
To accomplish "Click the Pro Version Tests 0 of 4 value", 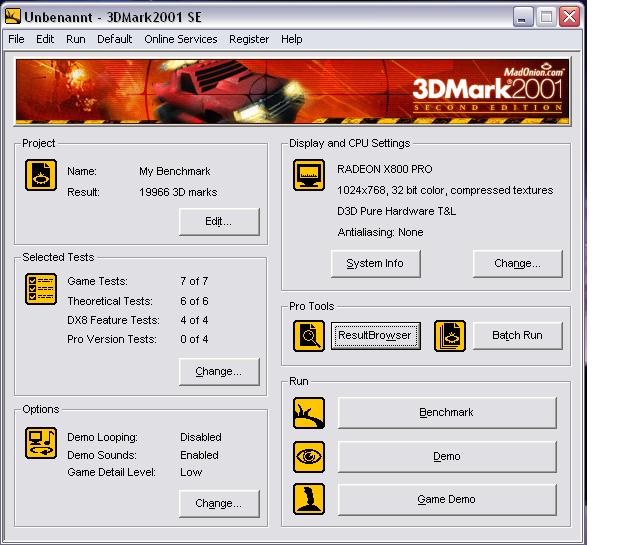I will click(x=194, y=339).
